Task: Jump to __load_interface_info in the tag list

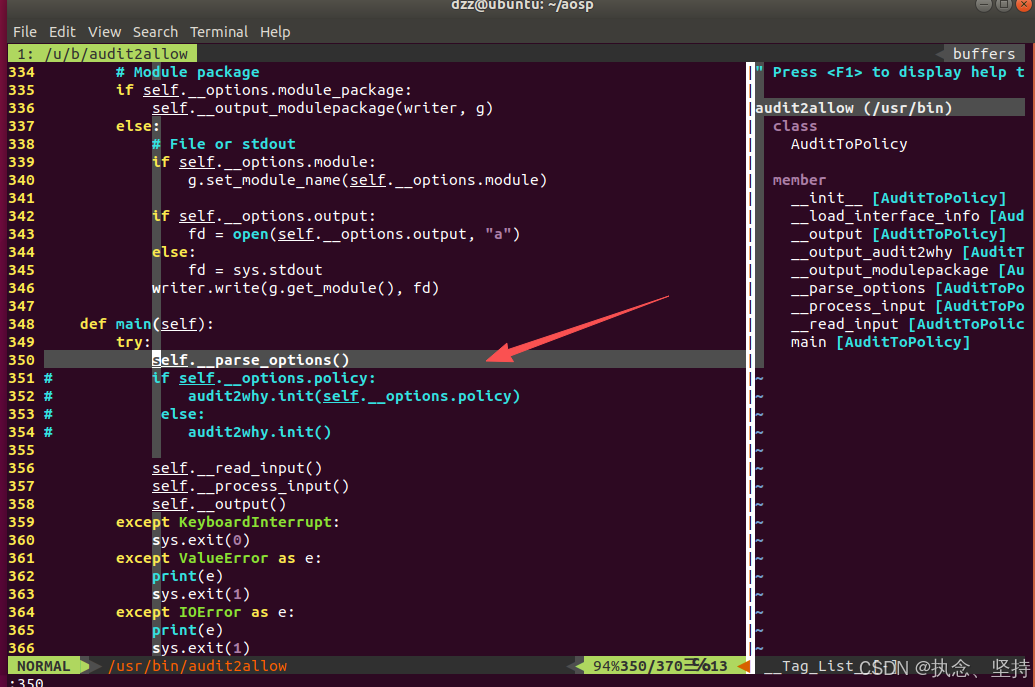Action: 908,216
